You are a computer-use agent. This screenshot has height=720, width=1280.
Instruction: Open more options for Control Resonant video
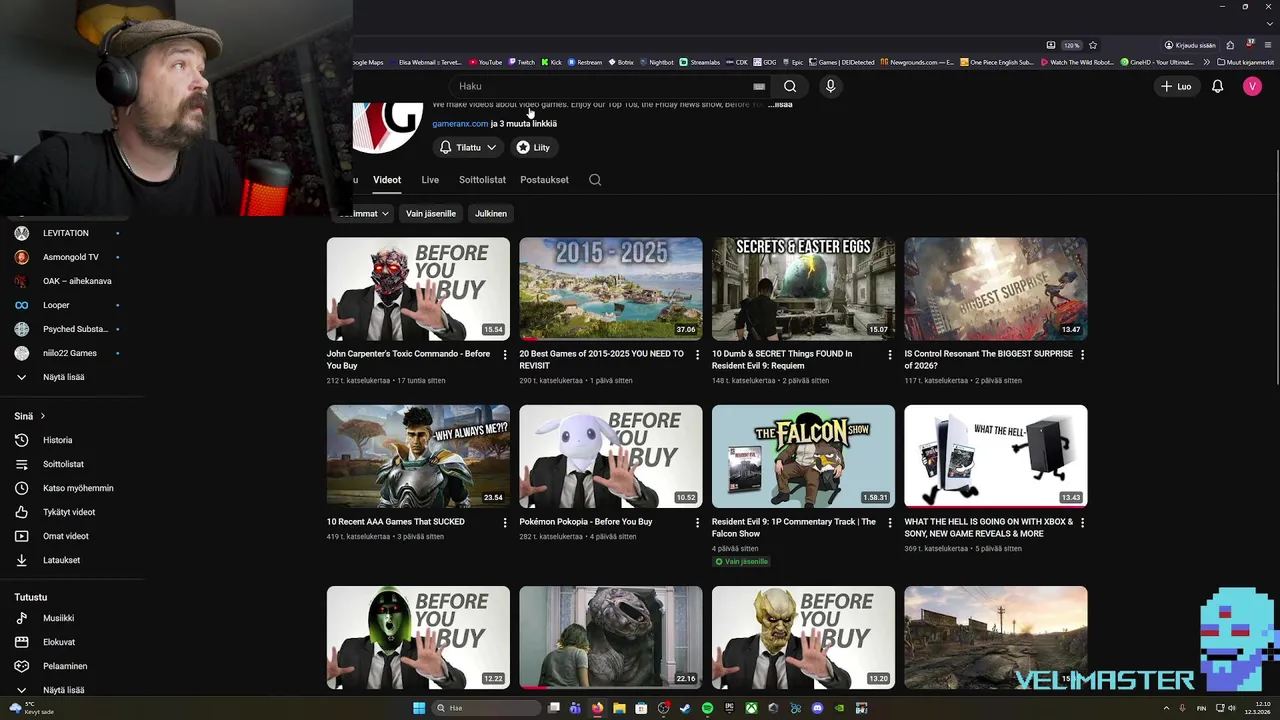[1082, 354]
